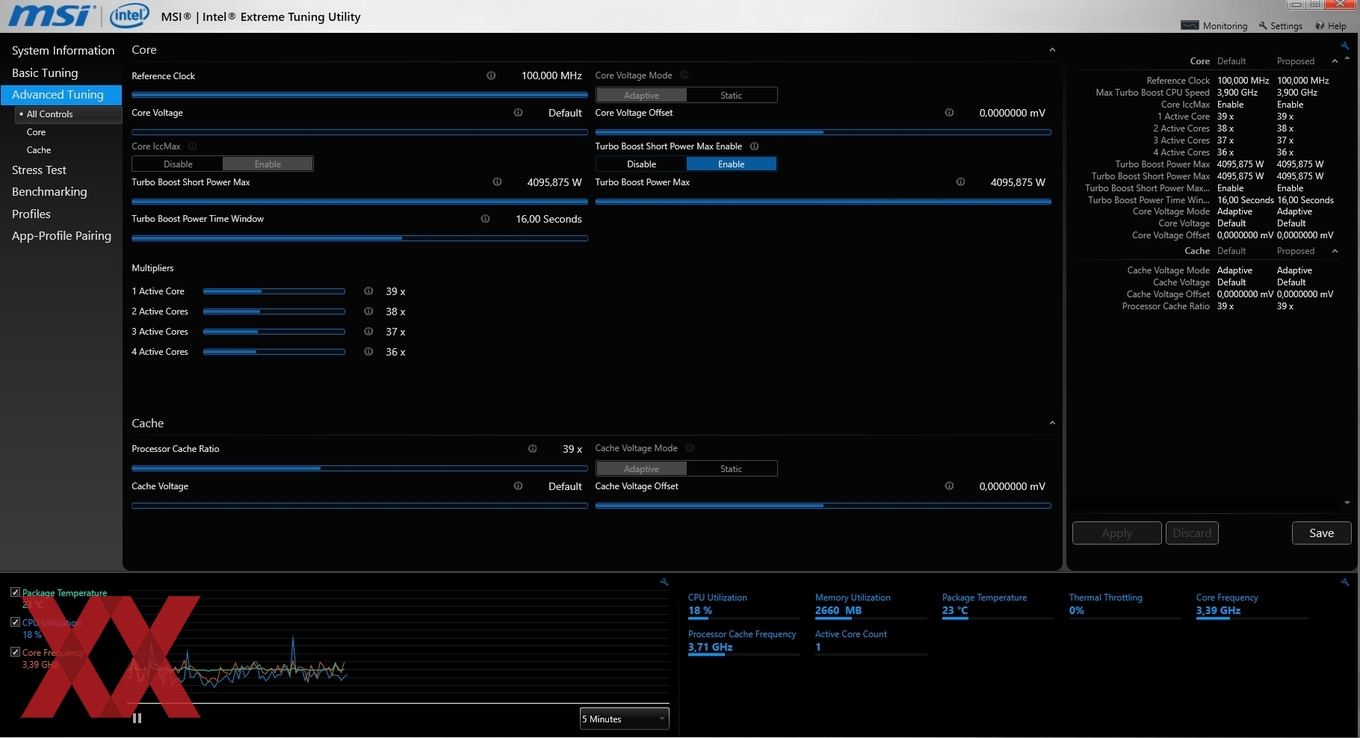Open proposed settings panel wrench icon
The width and height of the screenshot is (1360, 738).
point(1345,46)
